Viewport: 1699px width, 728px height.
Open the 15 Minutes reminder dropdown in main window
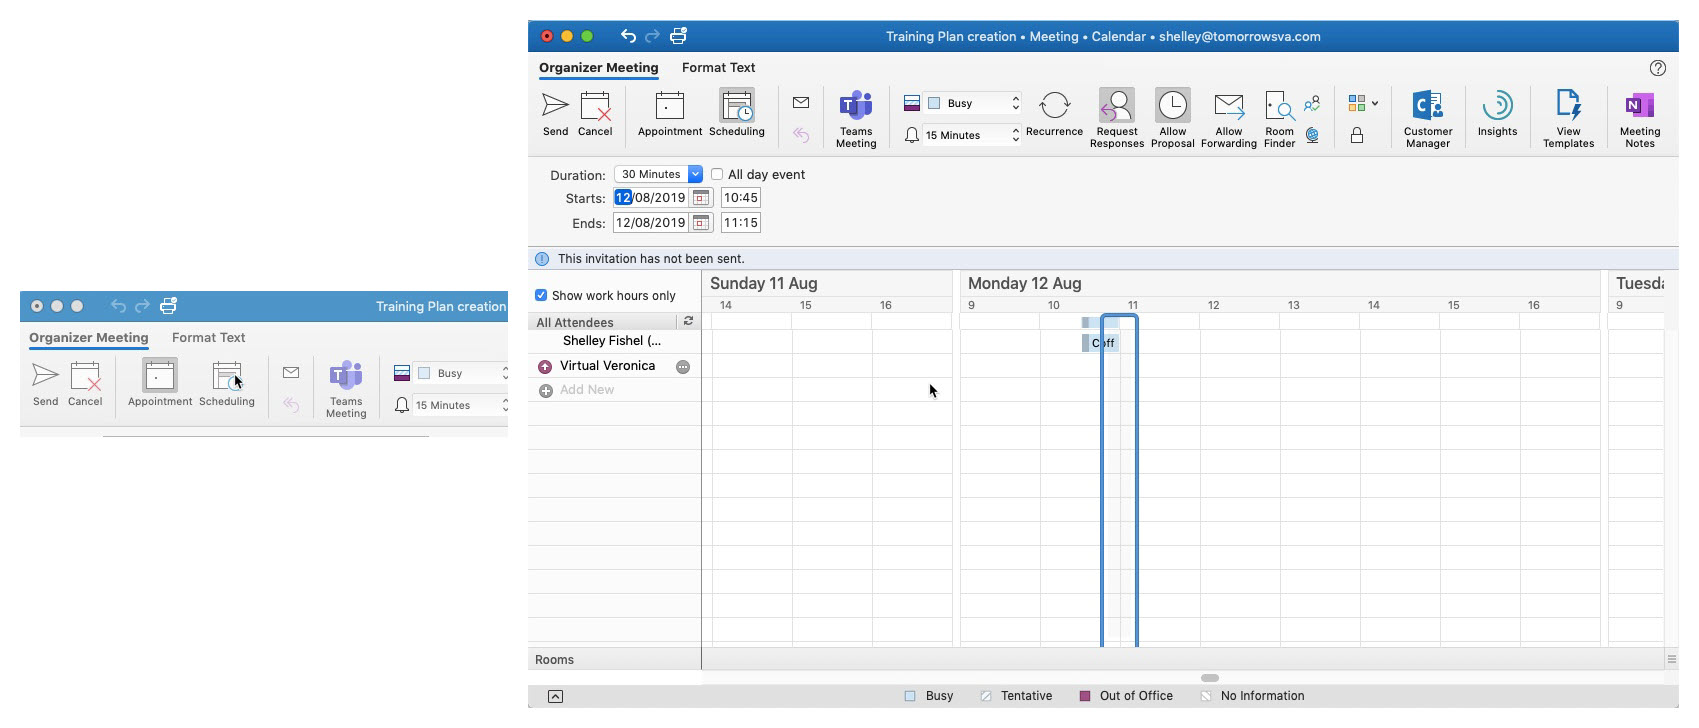click(970, 135)
